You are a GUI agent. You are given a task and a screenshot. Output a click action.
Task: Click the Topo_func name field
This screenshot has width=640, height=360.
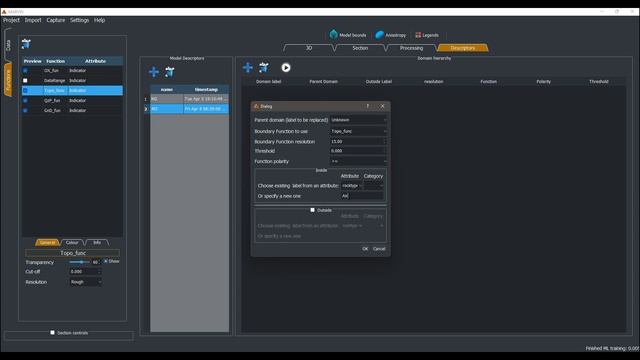[73, 253]
